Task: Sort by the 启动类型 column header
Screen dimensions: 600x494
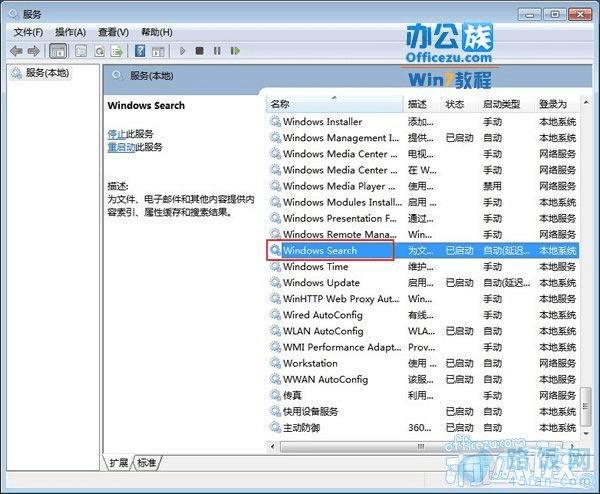Action: 506,104
